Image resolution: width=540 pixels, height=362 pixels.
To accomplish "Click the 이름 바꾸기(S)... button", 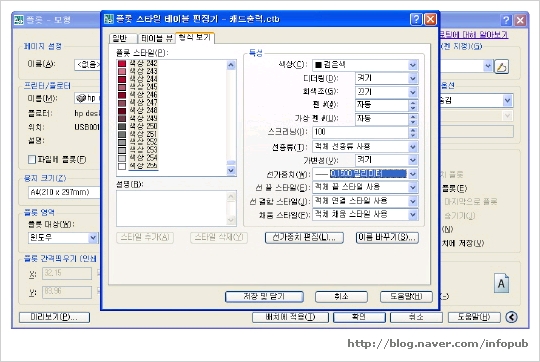I will click(387, 237).
